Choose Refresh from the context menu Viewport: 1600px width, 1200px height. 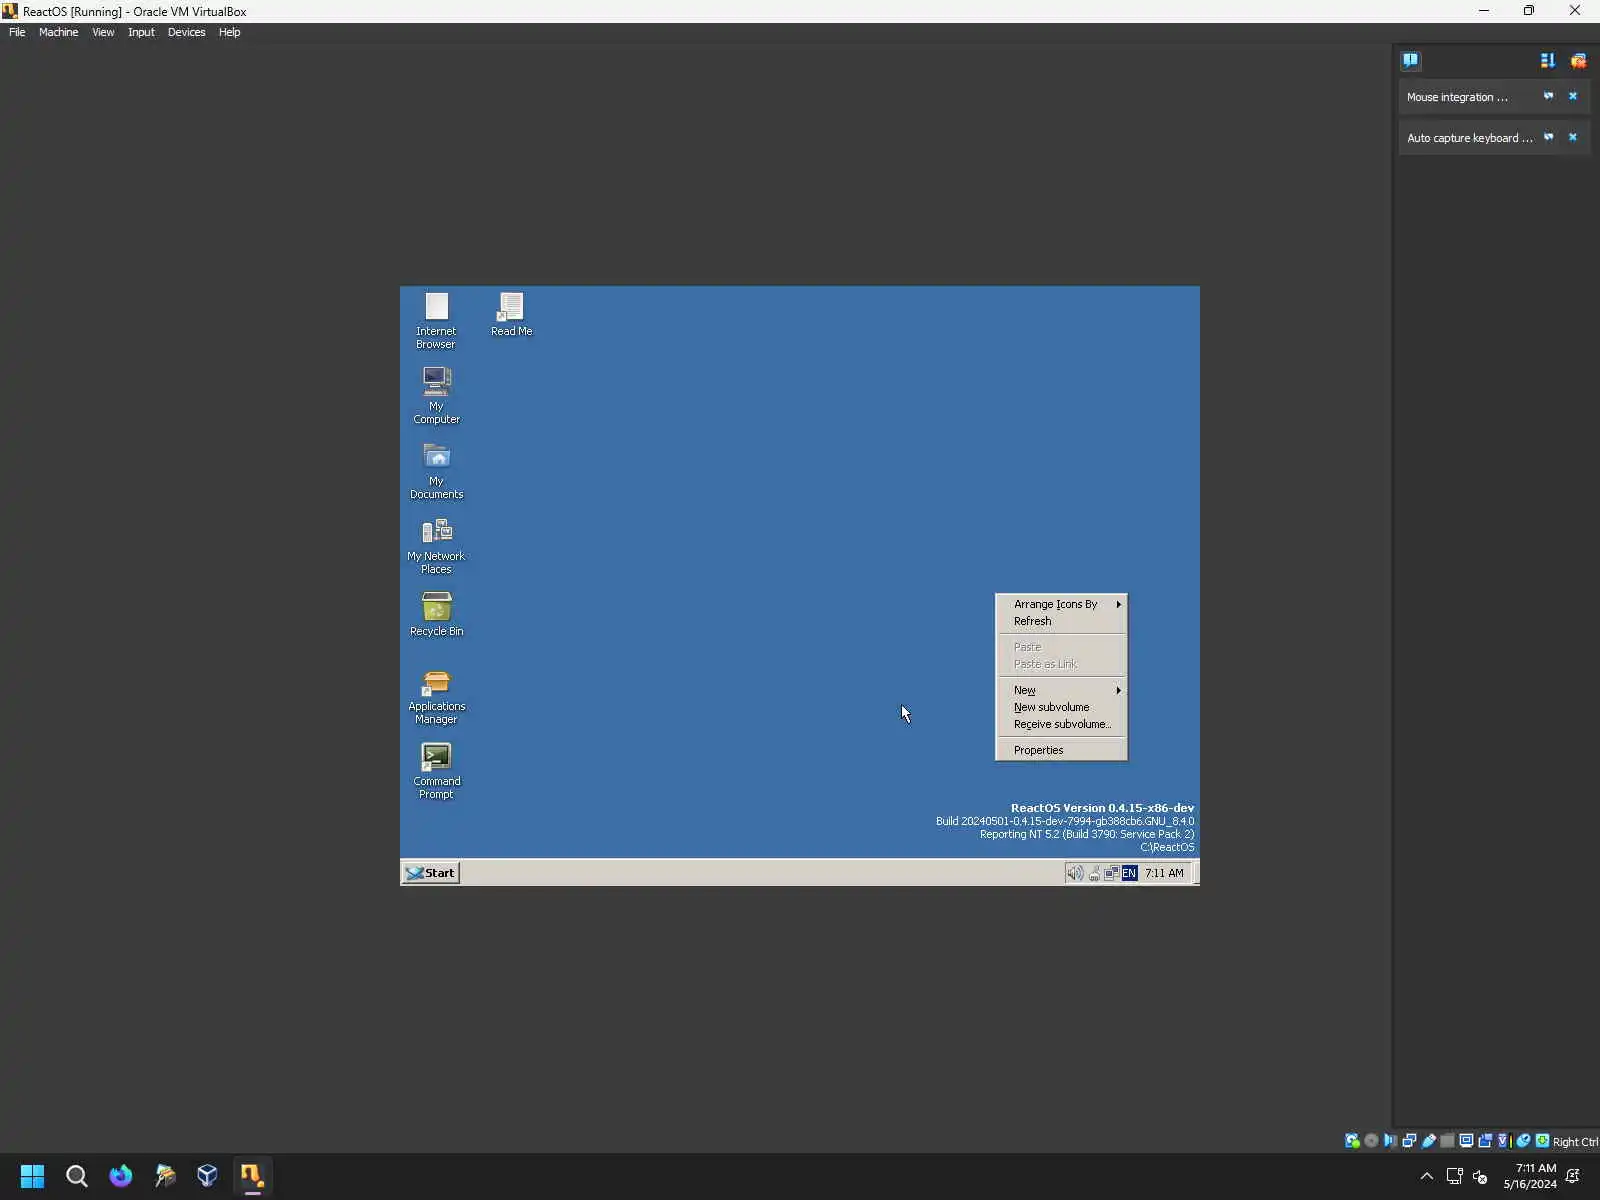pos(1061,621)
